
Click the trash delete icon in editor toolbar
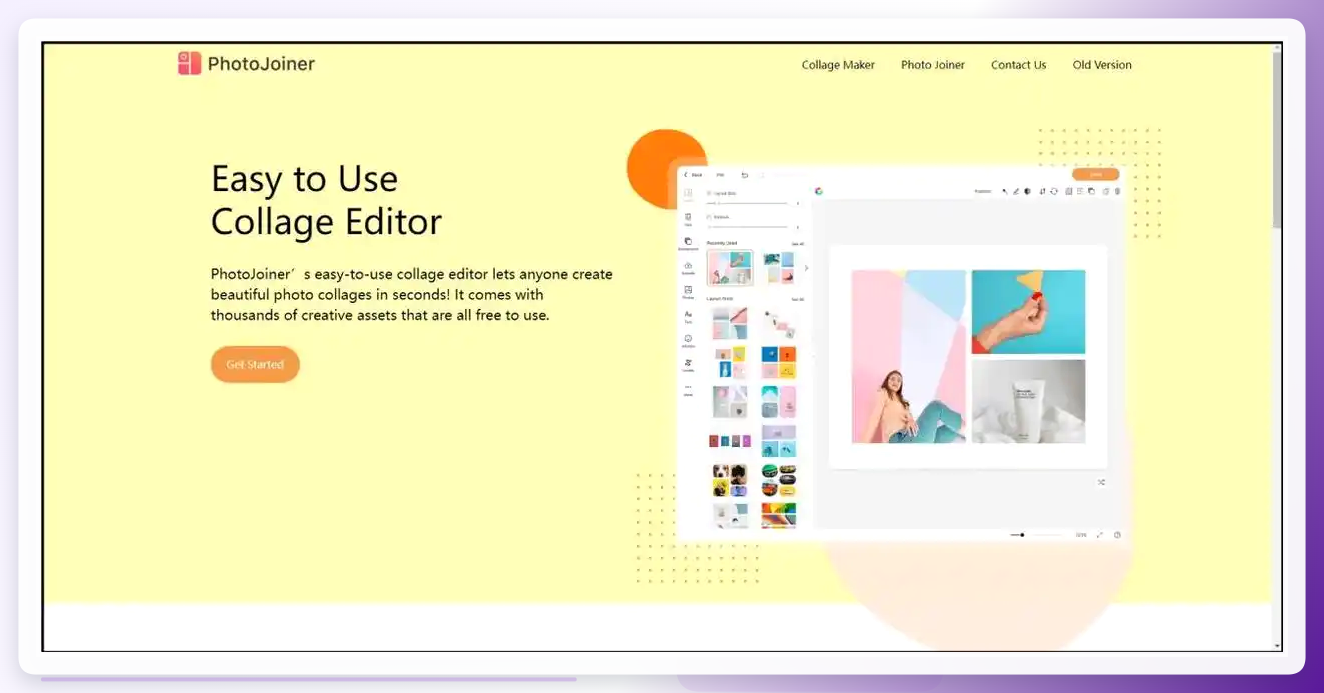point(1117,191)
